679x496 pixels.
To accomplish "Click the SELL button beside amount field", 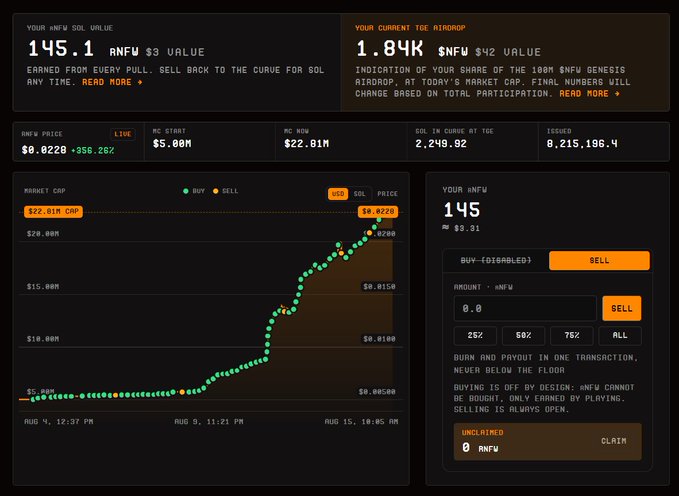I will tap(621, 308).
